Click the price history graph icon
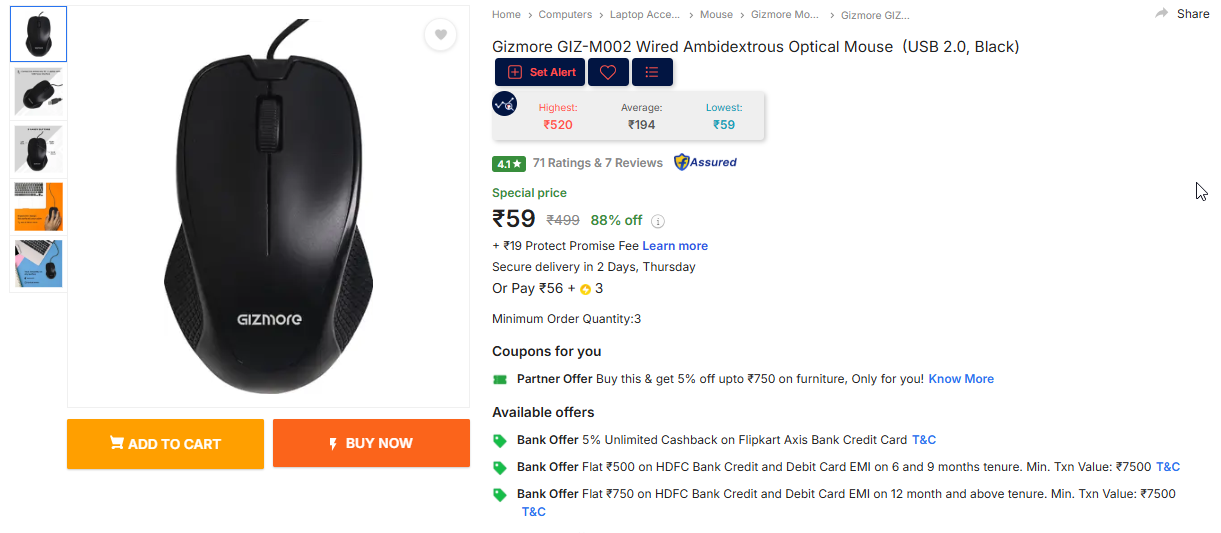Image resolution: width=1221 pixels, height=533 pixels. click(x=505, y=103)
